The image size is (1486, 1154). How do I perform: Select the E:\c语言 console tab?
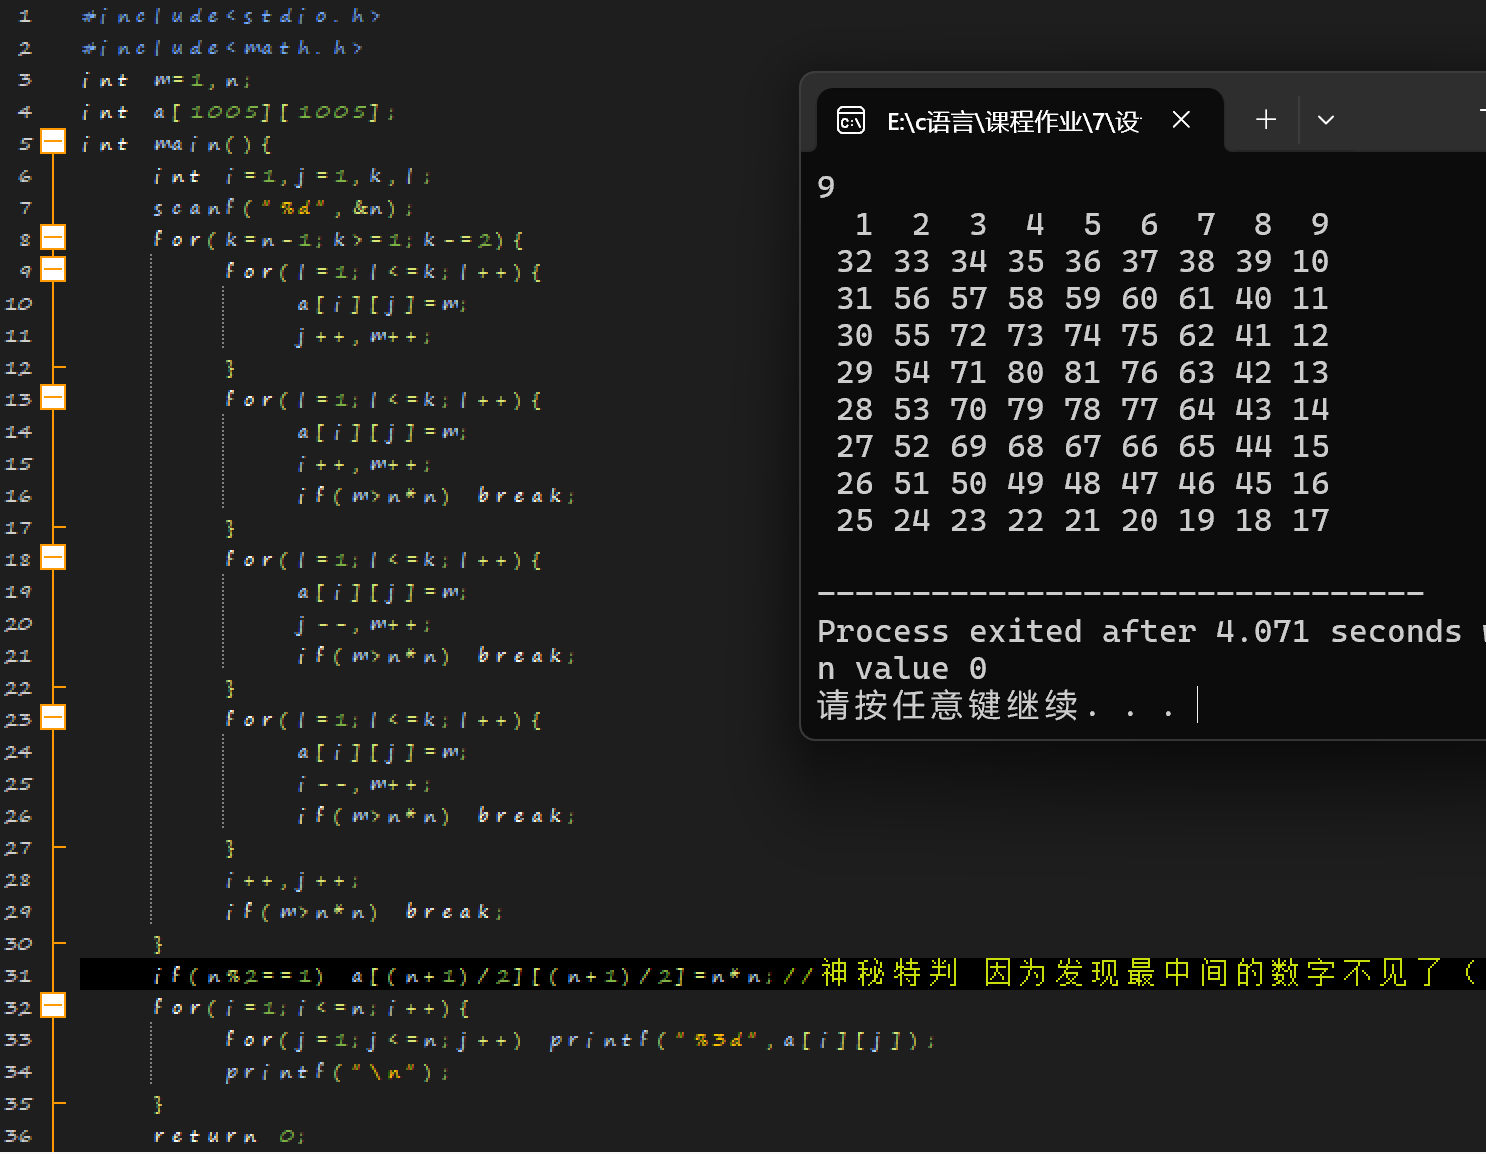click(1020, 121)
